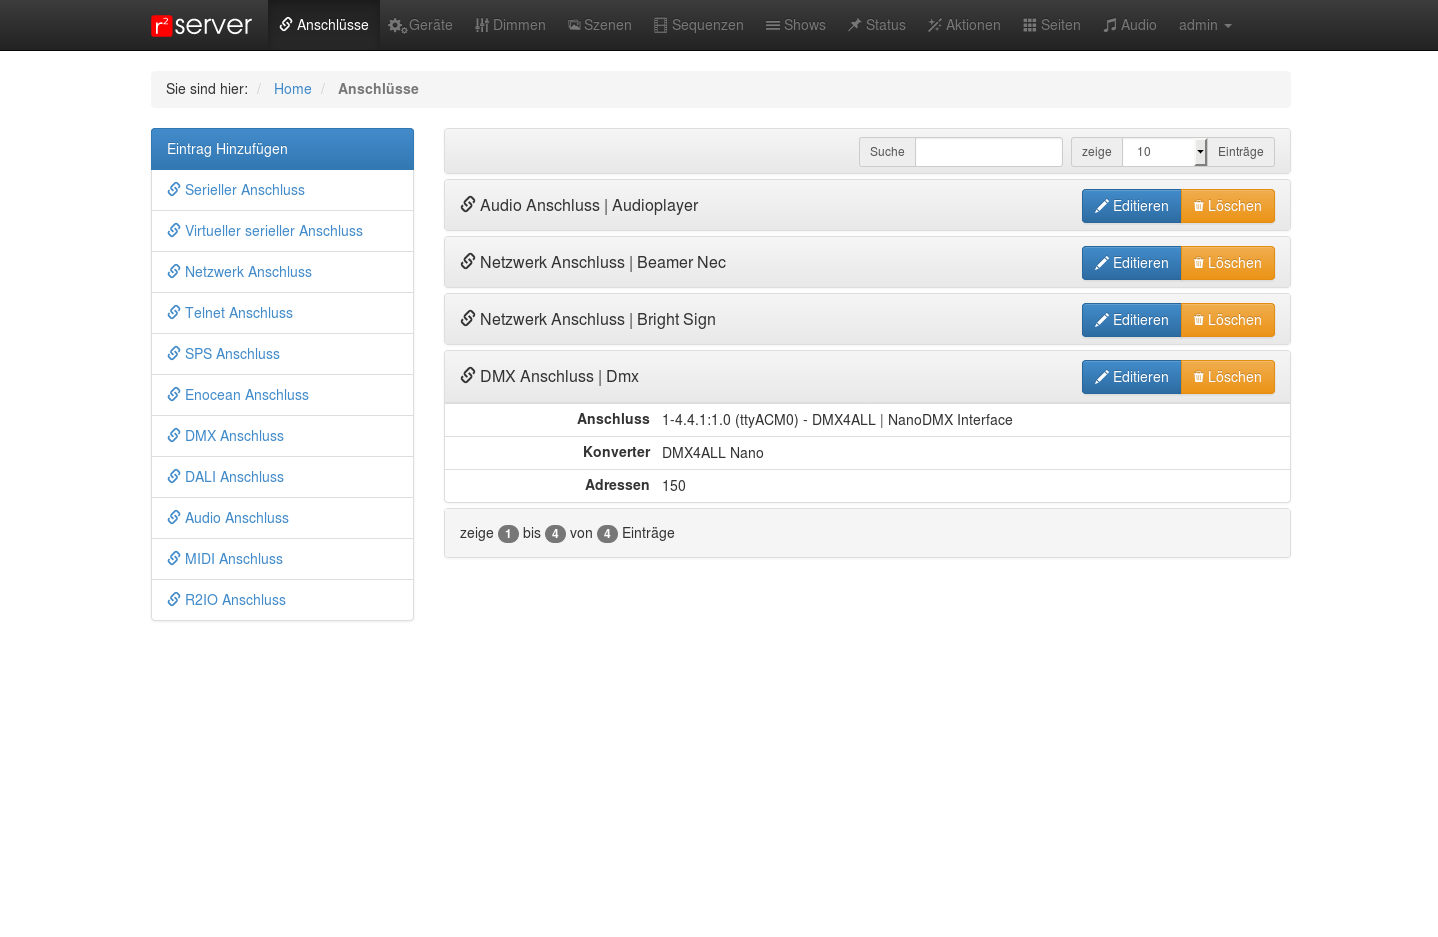Click the link icon next to R2IO Anschluss
Image resolution: width=1438 pixels, height=937 pixels.
pyautogui.click(x=174, y=600)
